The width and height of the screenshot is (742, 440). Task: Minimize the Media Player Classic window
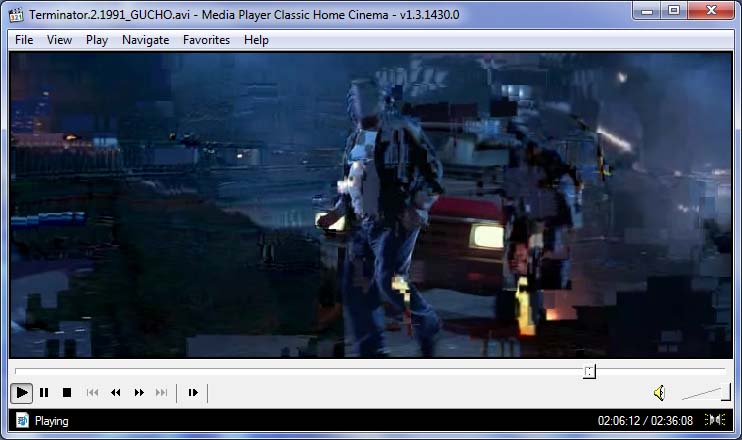(647, 11)
